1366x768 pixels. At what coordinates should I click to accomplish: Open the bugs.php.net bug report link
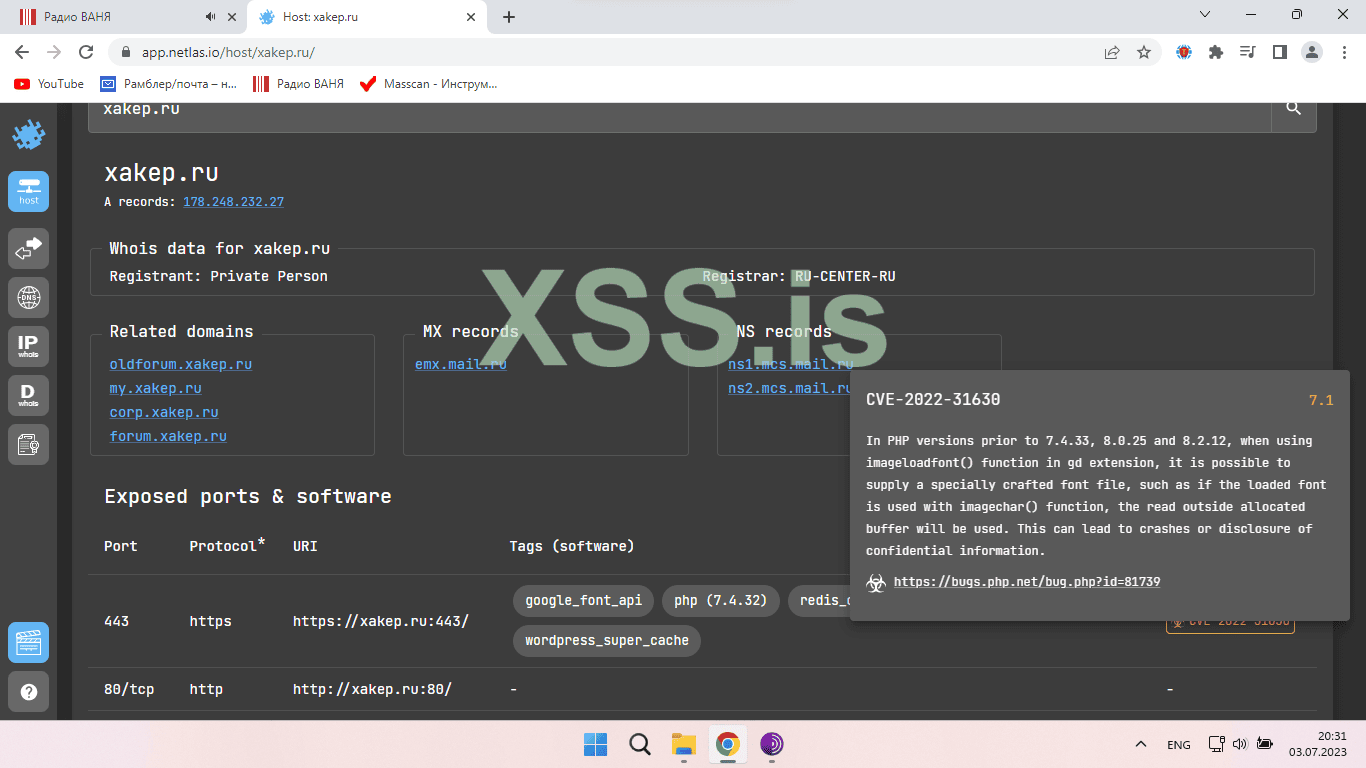(x=1027, y=581)
